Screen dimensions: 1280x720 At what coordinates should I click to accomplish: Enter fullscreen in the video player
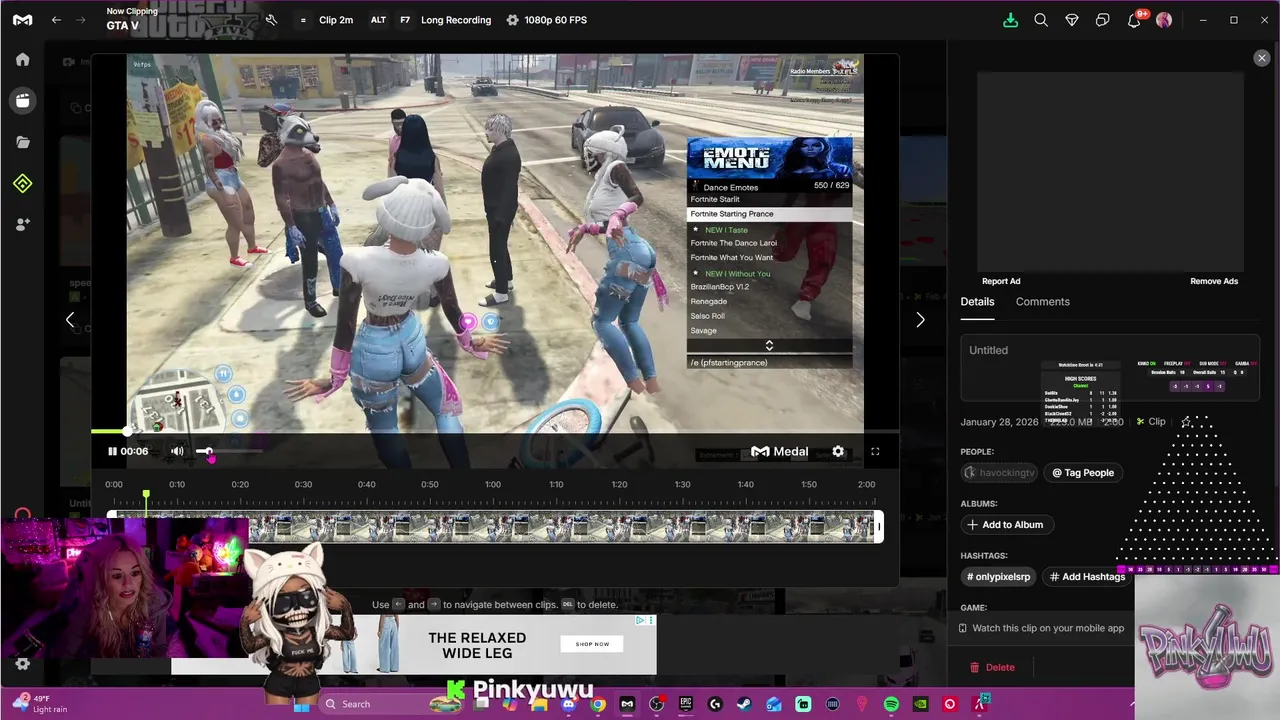pyautogui.click(x=875, y=451)
